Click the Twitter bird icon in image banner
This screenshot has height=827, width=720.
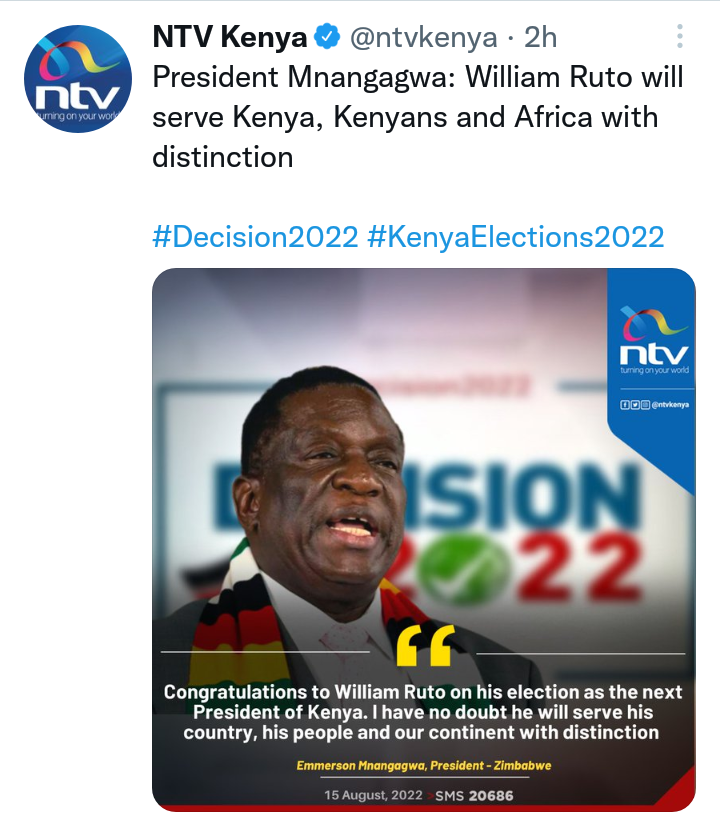[635, 405]
